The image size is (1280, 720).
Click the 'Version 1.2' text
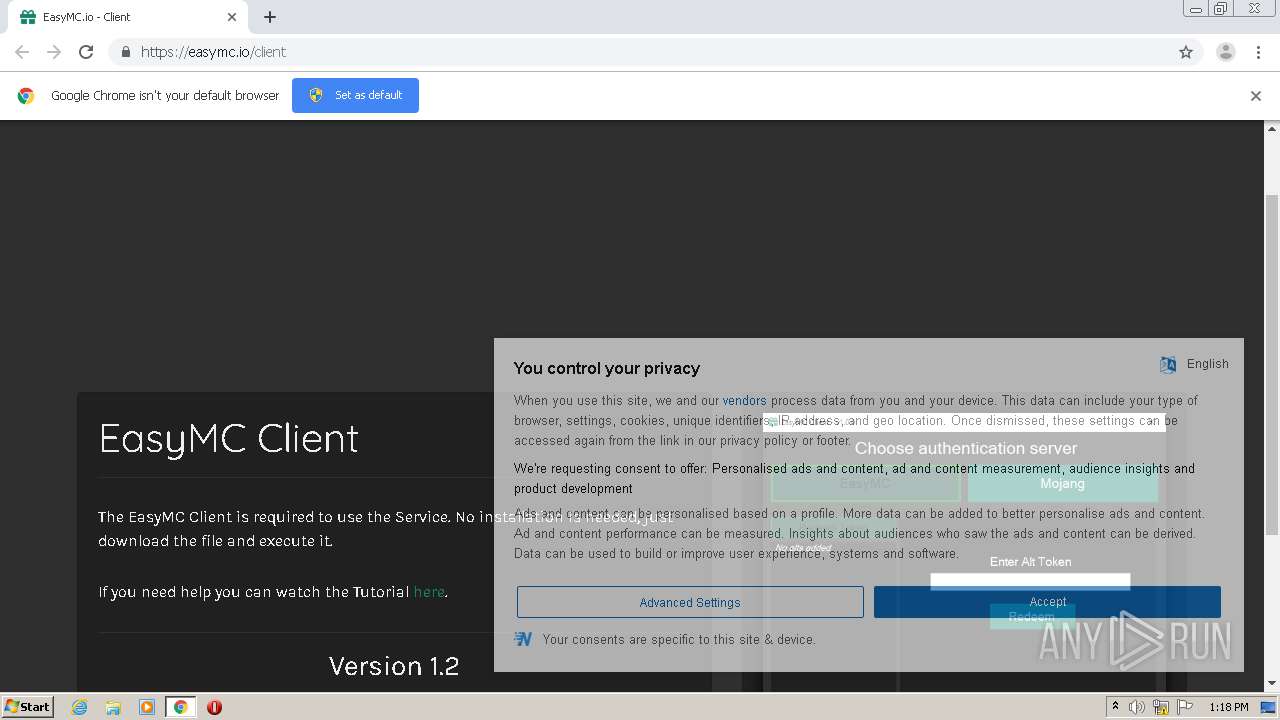[x=394, y=666]
